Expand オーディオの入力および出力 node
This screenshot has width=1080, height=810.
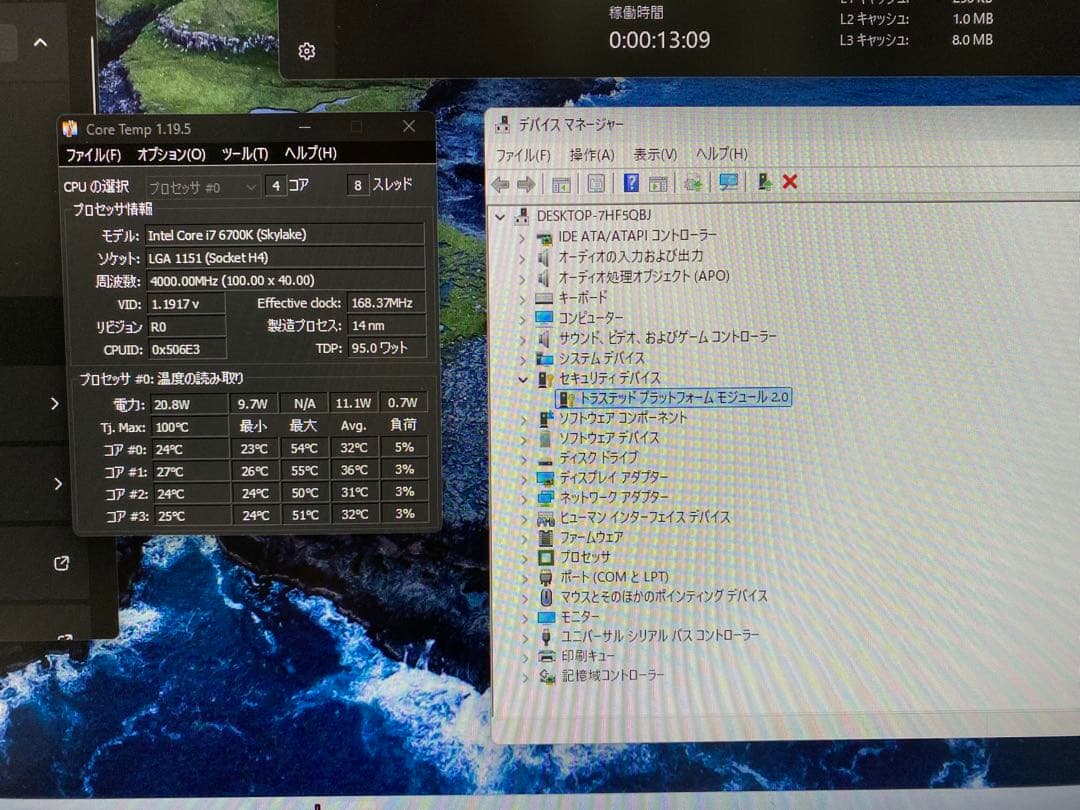coord(522,258)
